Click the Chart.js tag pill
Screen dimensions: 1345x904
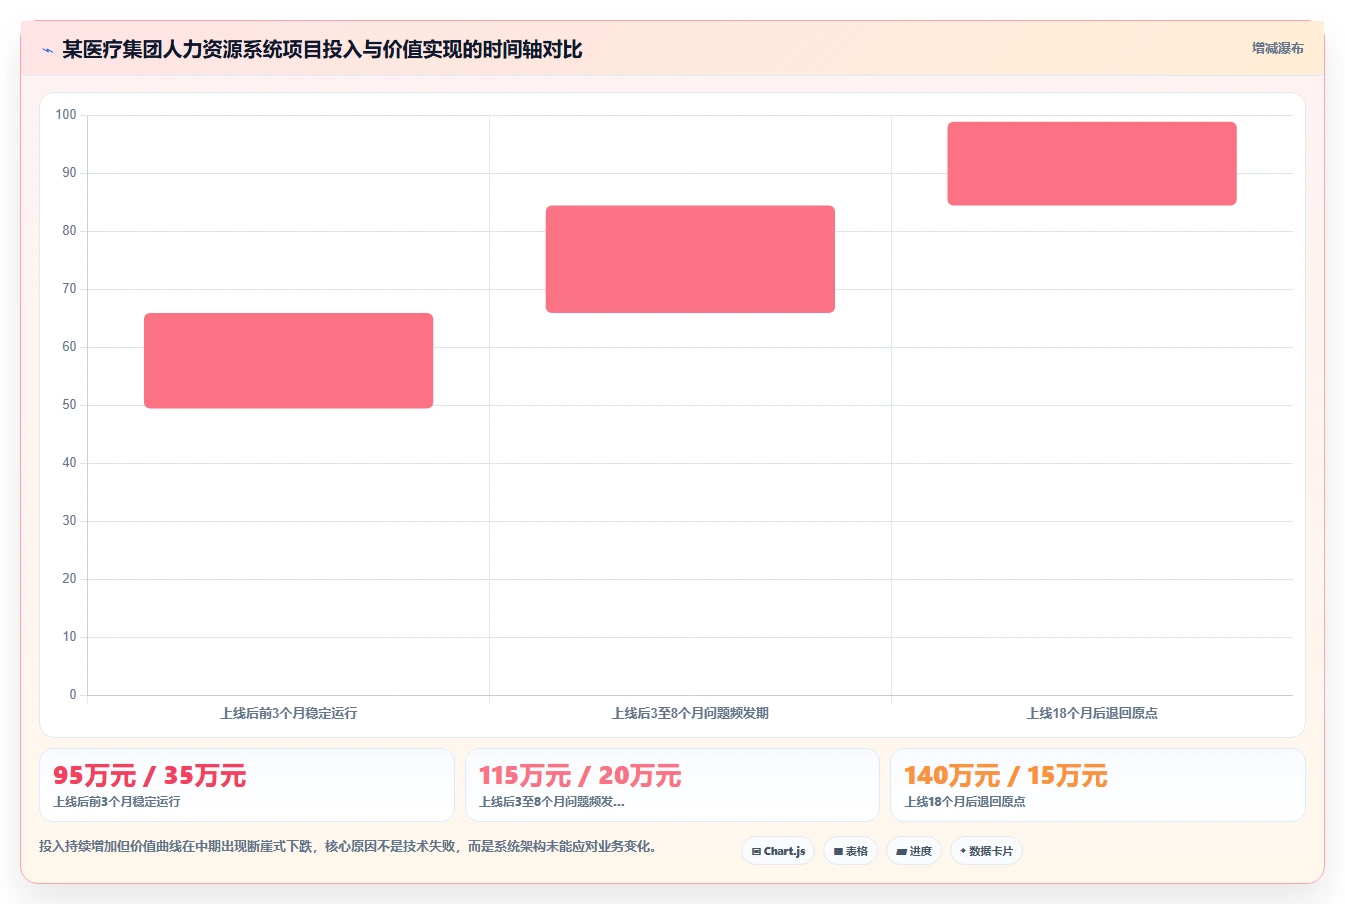pyautogui.click(x=778, y=851)
